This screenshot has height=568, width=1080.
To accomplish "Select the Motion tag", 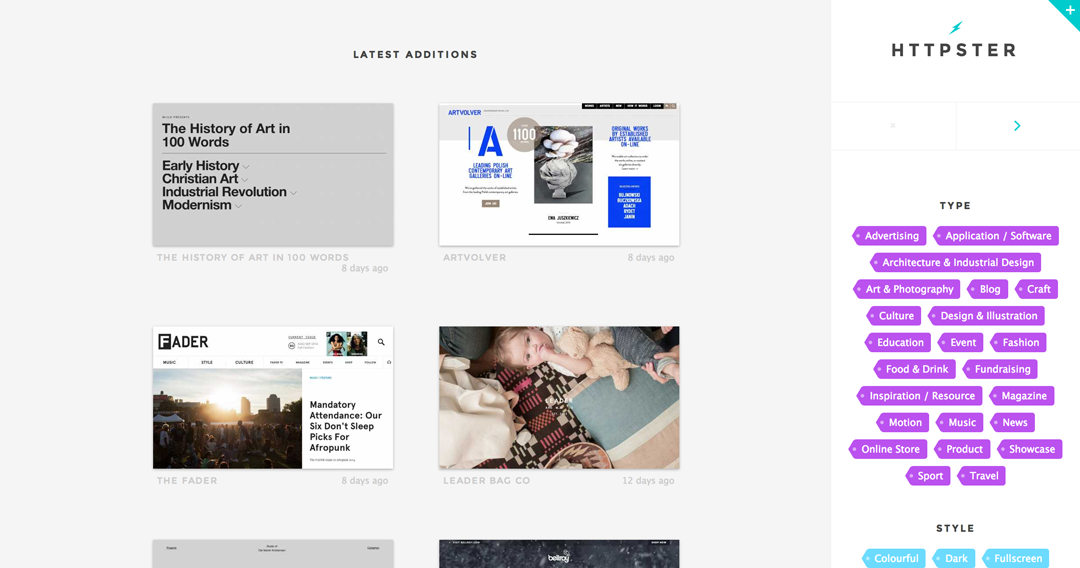I will [x=902, y=423].
